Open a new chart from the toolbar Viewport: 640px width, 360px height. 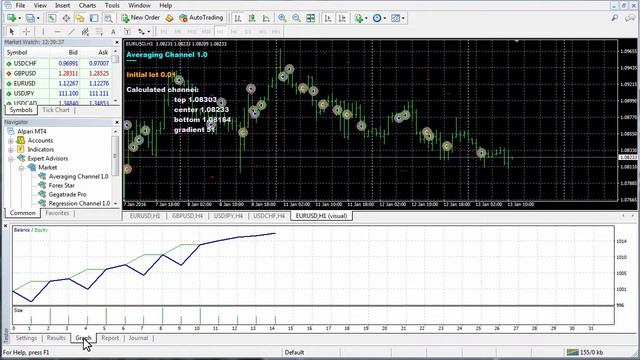(11, 18)
